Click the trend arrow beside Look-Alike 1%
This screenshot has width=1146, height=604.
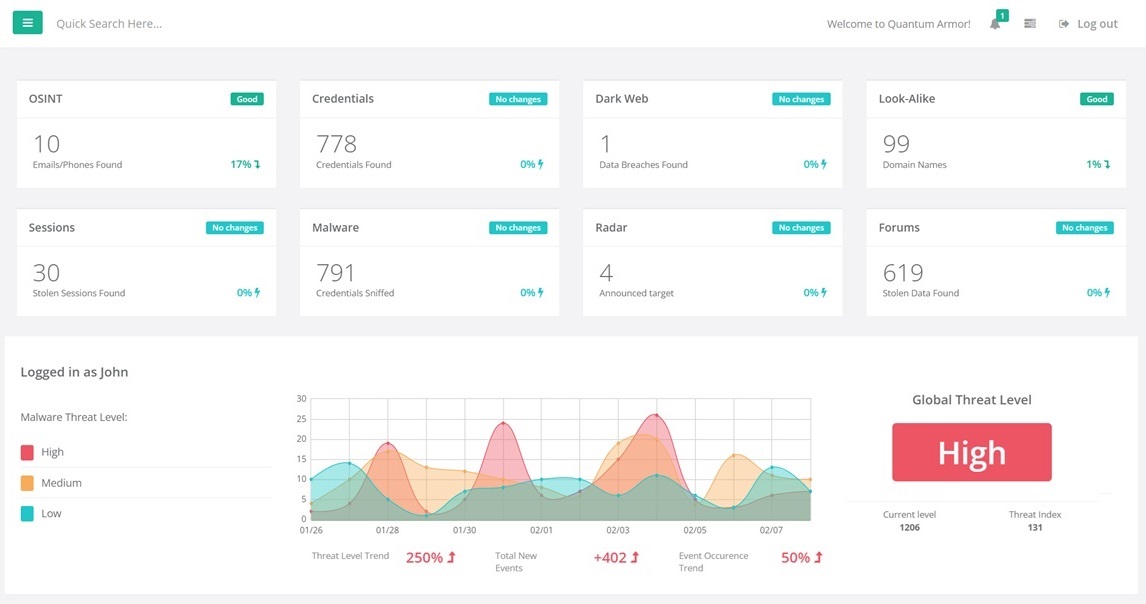(1108, 163)
